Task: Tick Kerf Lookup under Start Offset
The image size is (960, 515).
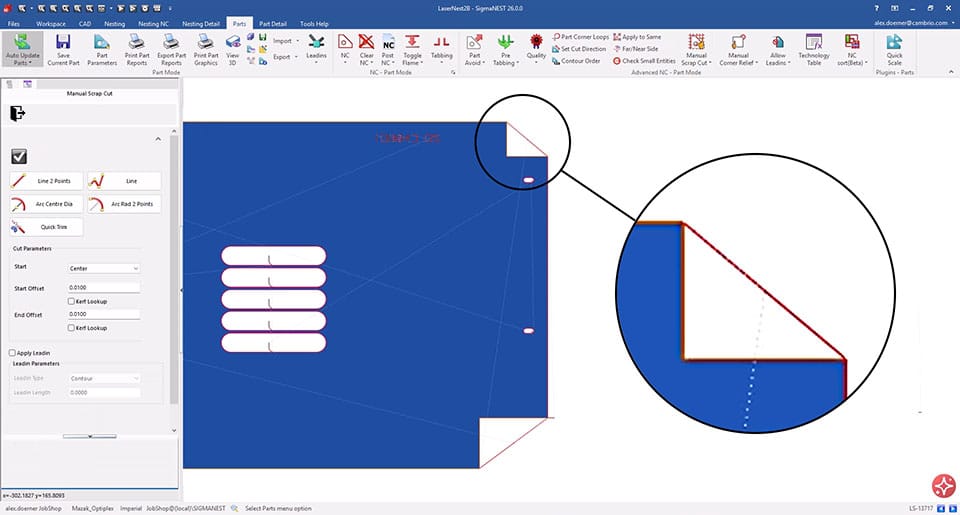Action: tap(70, 301)
